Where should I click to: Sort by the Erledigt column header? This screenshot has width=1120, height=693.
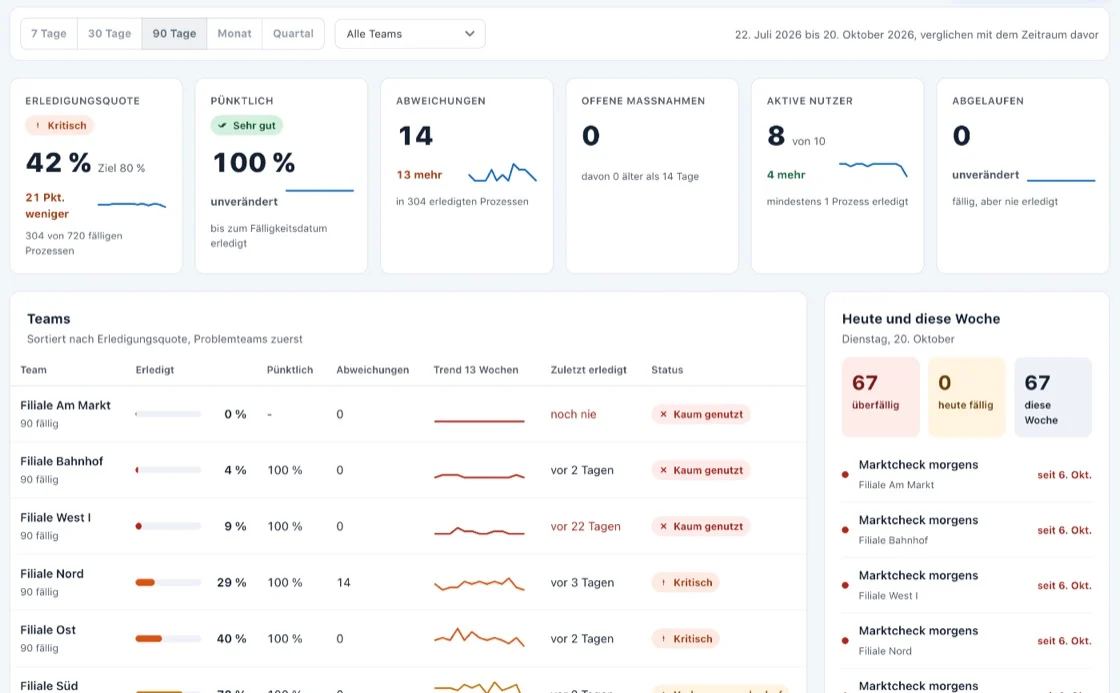point(155,370)
